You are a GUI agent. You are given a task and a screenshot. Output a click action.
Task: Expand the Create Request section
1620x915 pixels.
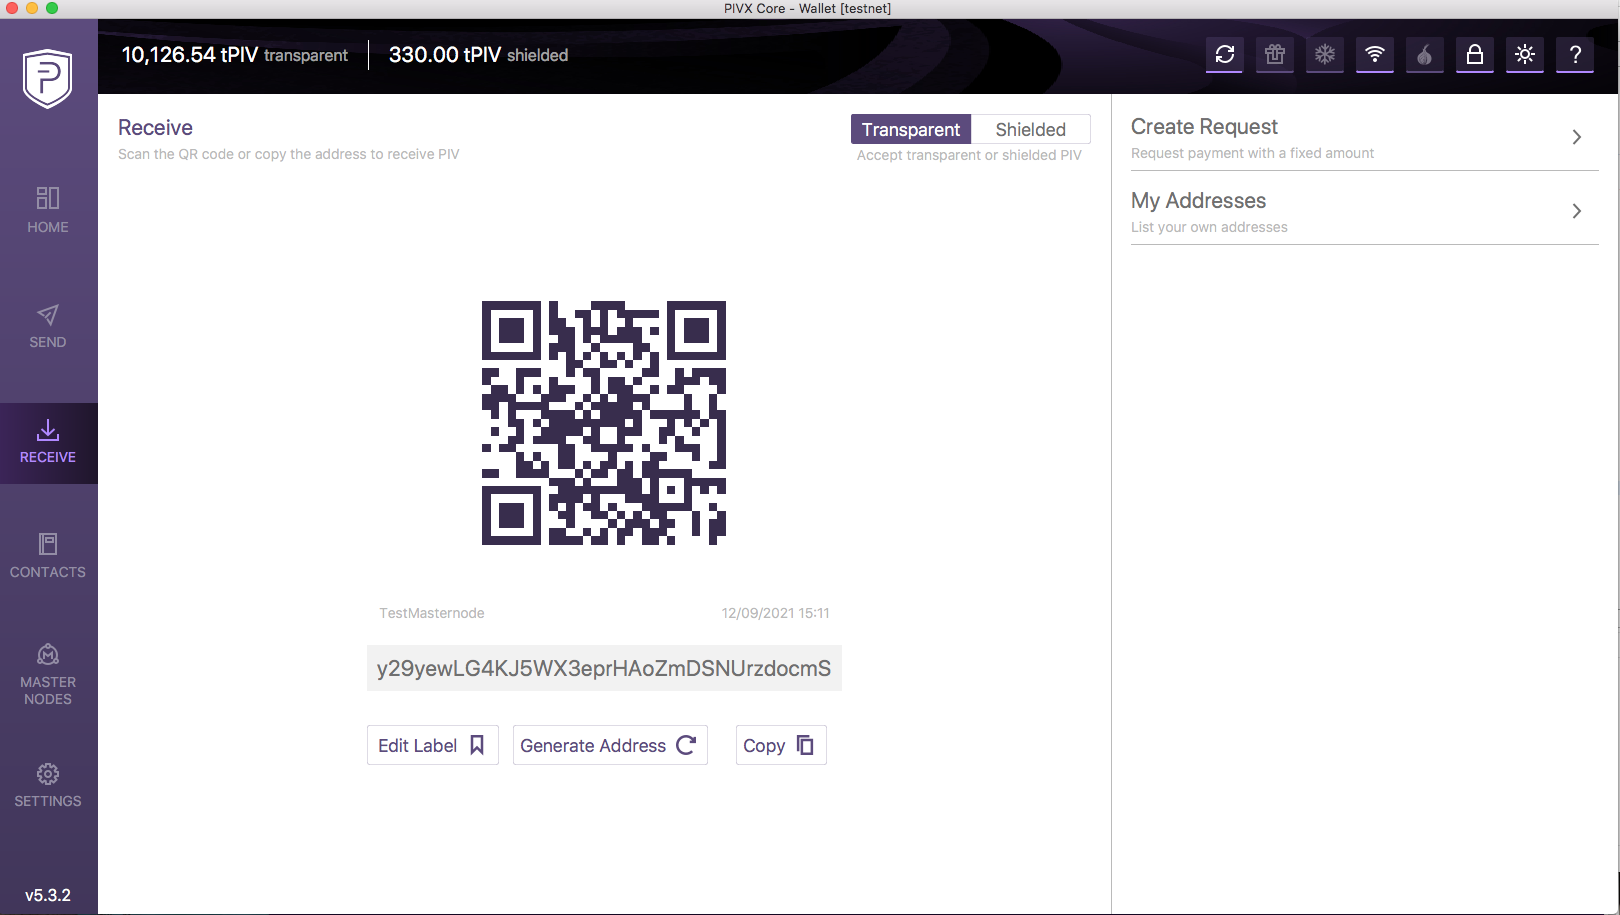click(1364, 137)
